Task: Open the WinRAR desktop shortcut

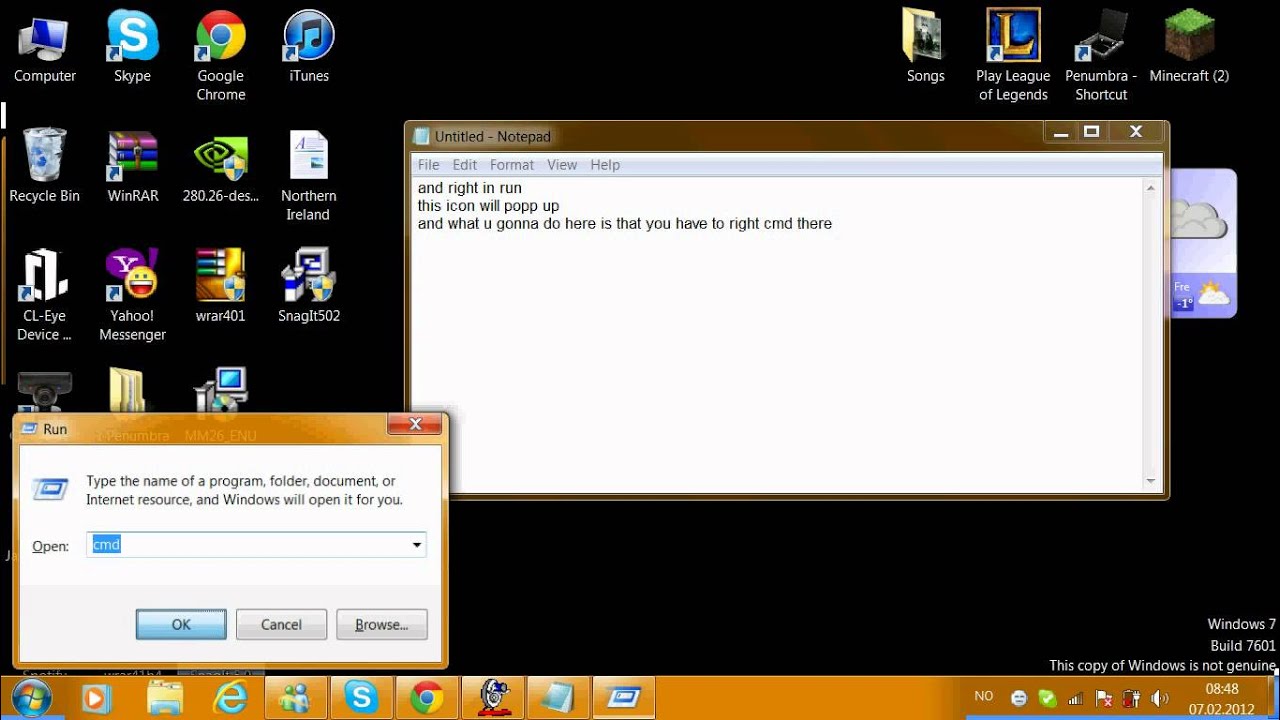Action: 133,167
